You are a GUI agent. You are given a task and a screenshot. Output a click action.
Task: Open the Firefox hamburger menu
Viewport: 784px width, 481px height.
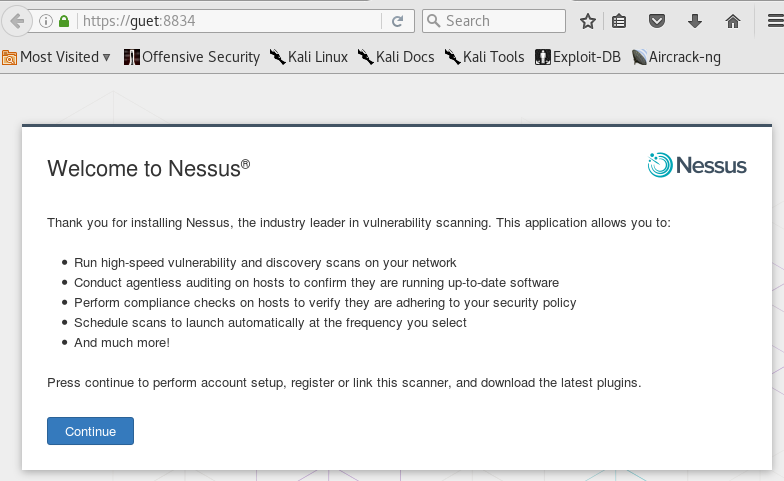tap(776, 21)
